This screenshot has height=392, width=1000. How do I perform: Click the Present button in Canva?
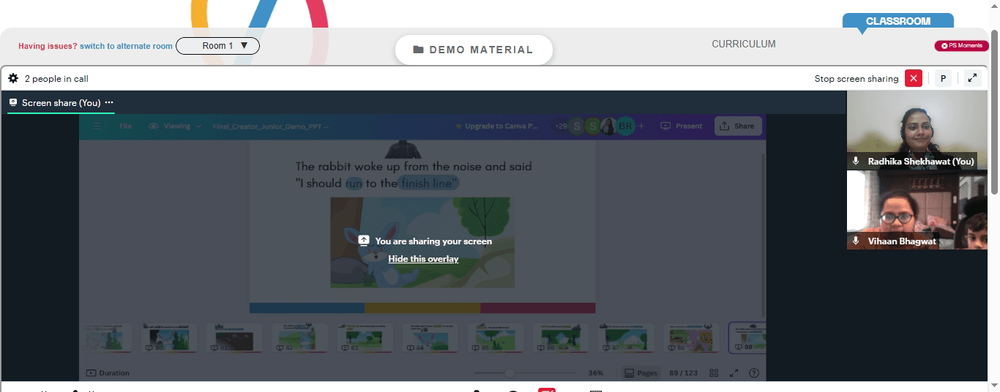pos(681,126)
